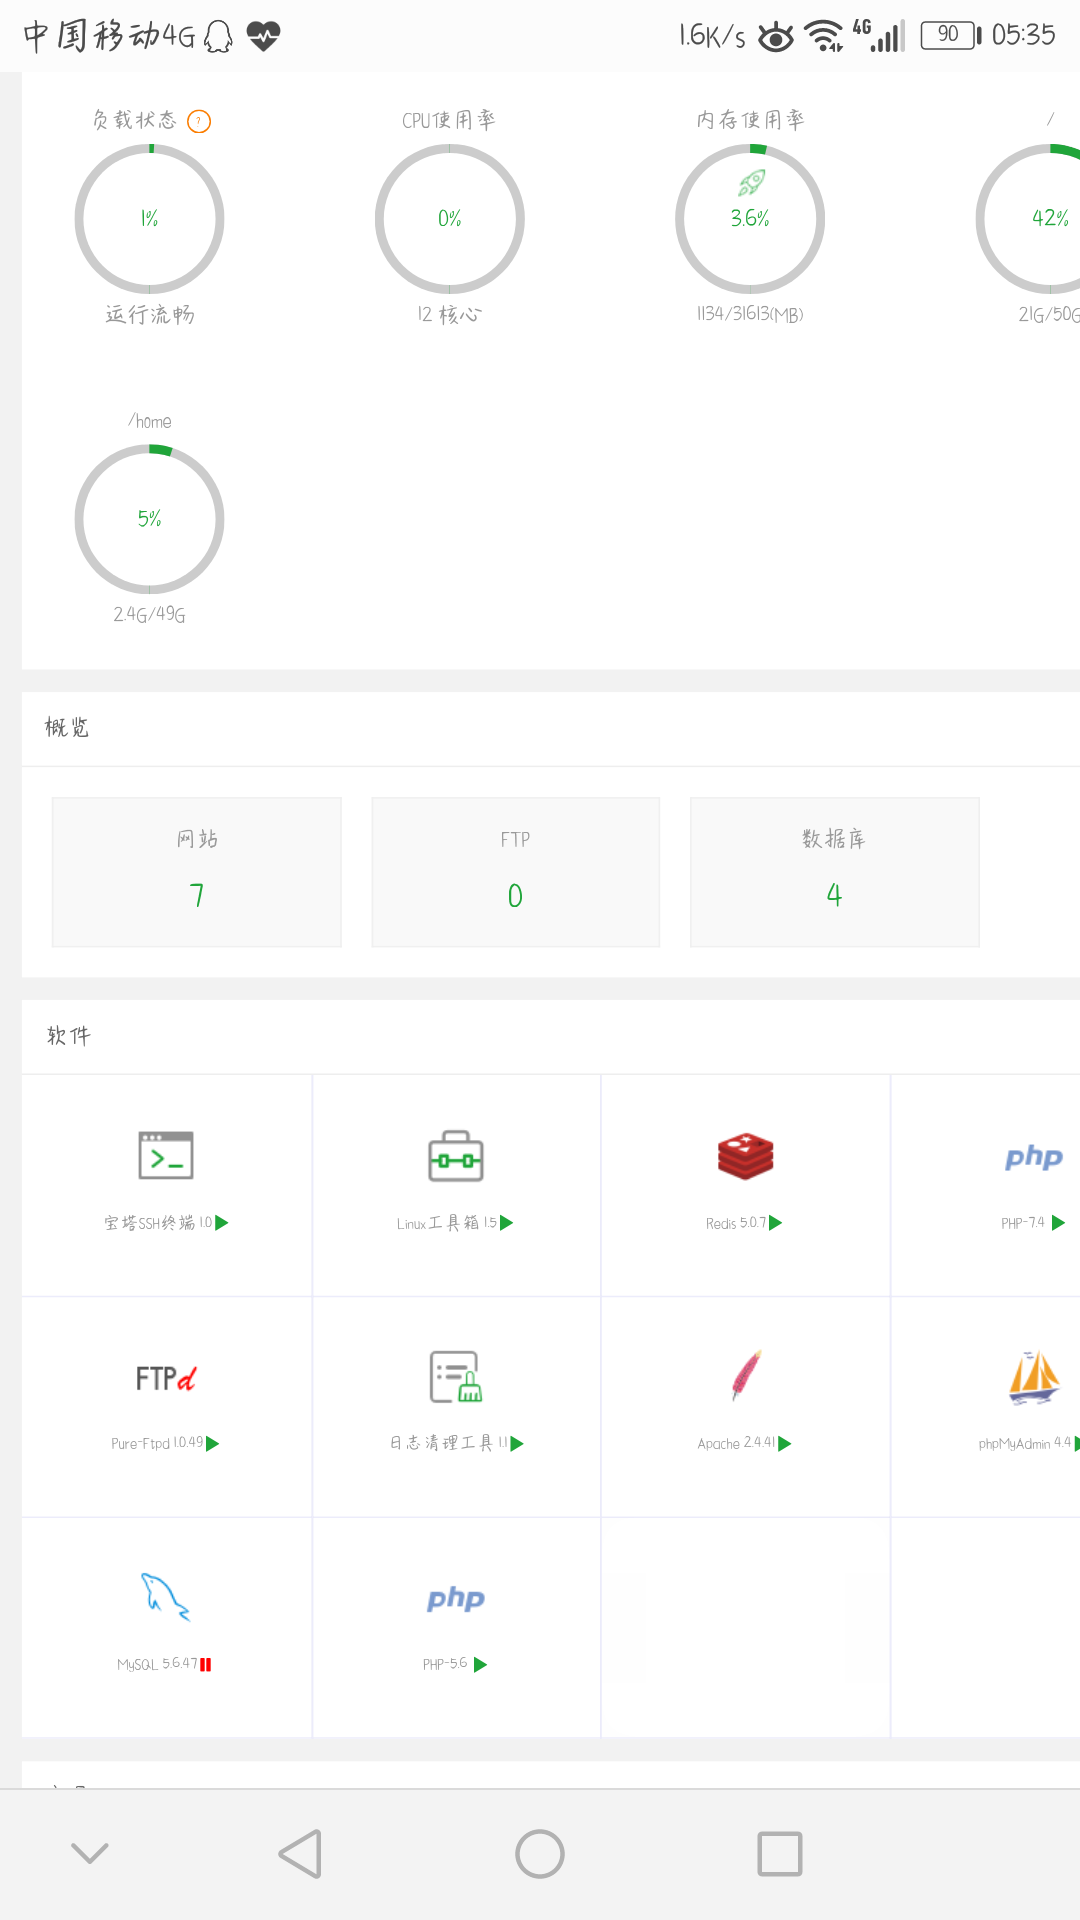Open the 数据库 overview card showing 4
The height and width of the screenshot is (1920, 1080).
pos(835,872)
